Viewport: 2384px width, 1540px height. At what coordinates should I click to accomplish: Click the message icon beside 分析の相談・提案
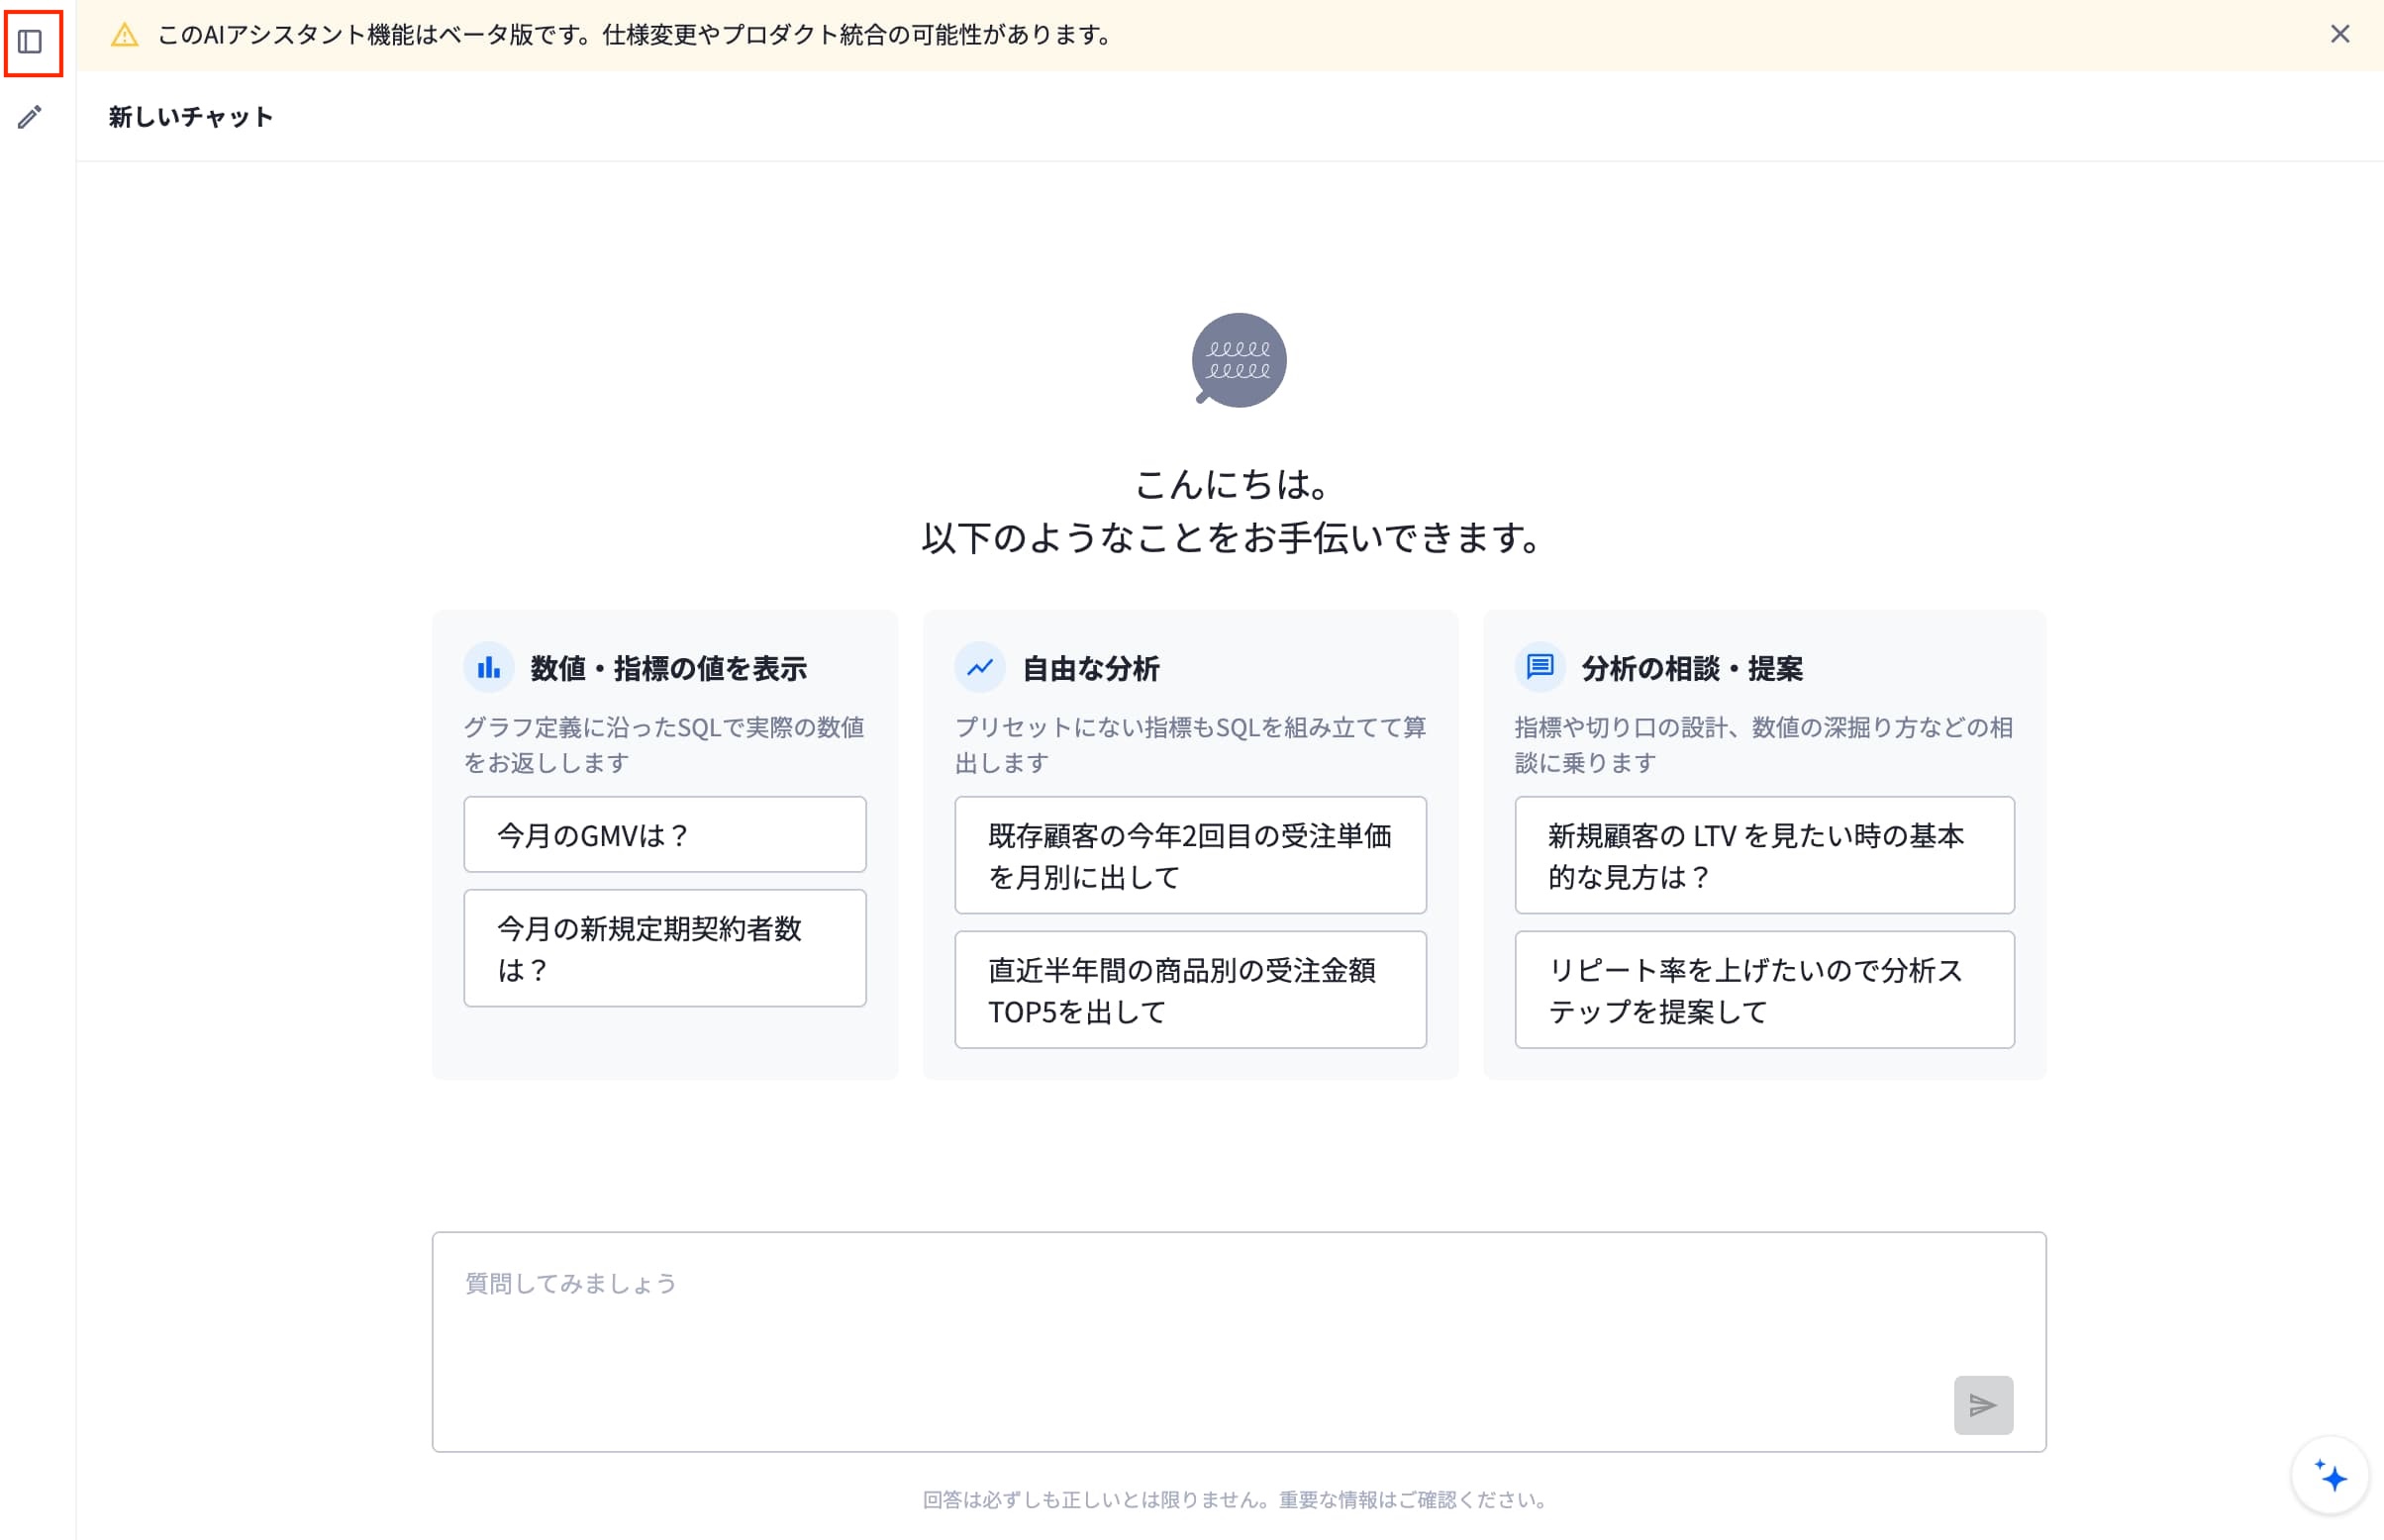[1540, 667]
